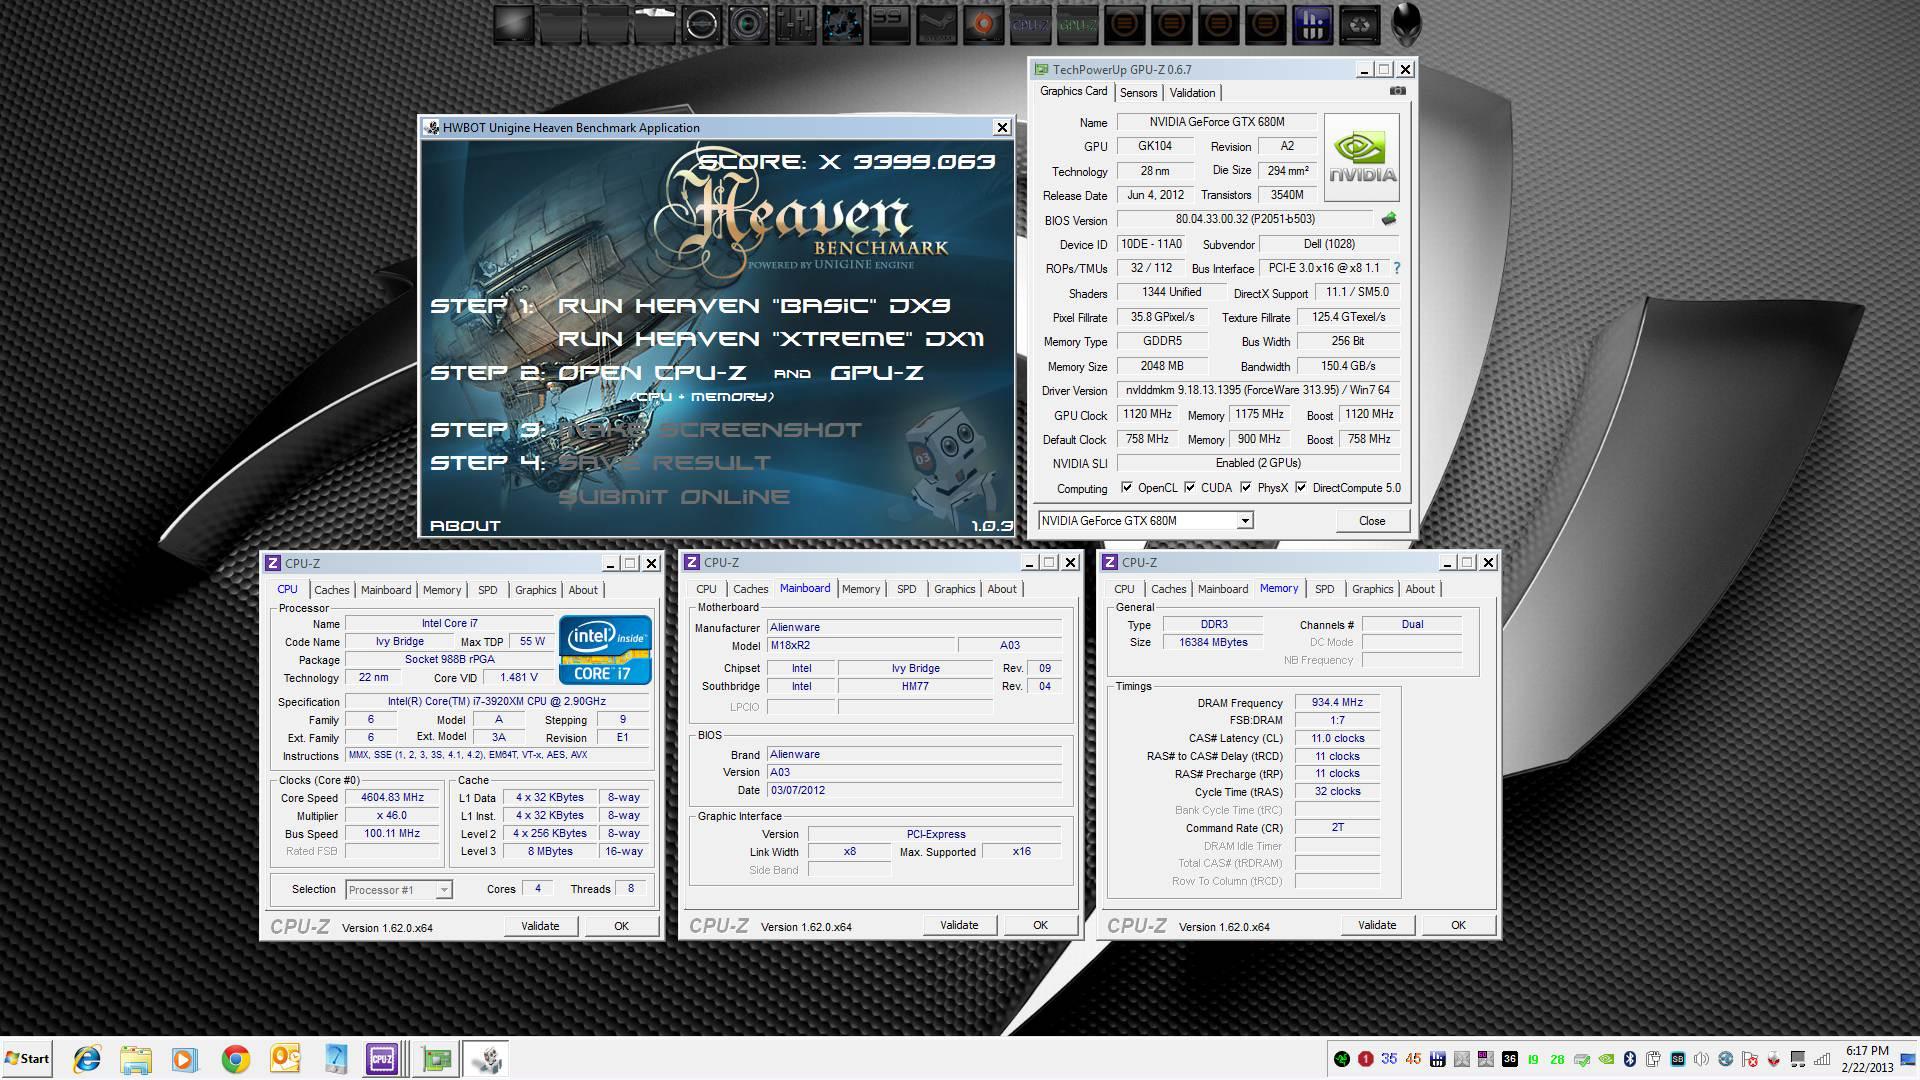Click OK in the Mainboard CPU-Z window
This screenshot has width=1920, height=1080.
[x=1040, y=925]
